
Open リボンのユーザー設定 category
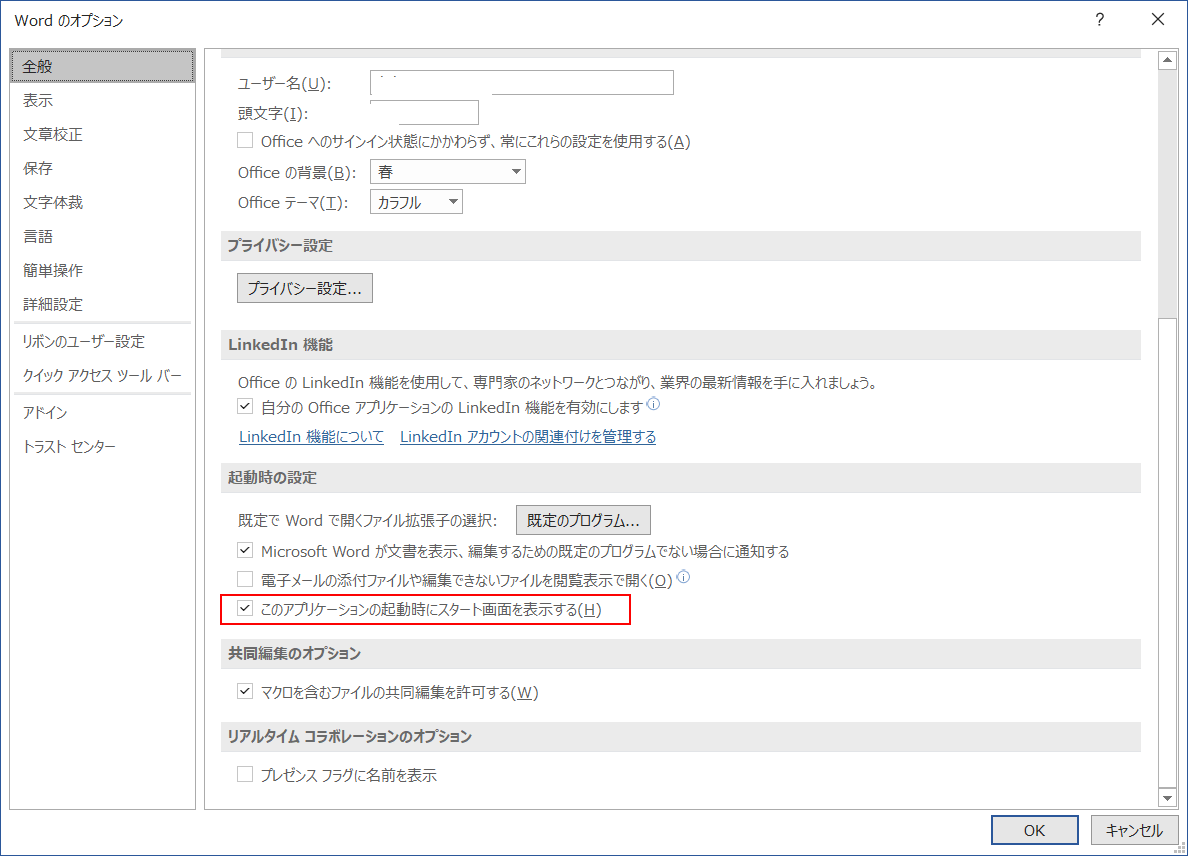(x=102, y=342)
